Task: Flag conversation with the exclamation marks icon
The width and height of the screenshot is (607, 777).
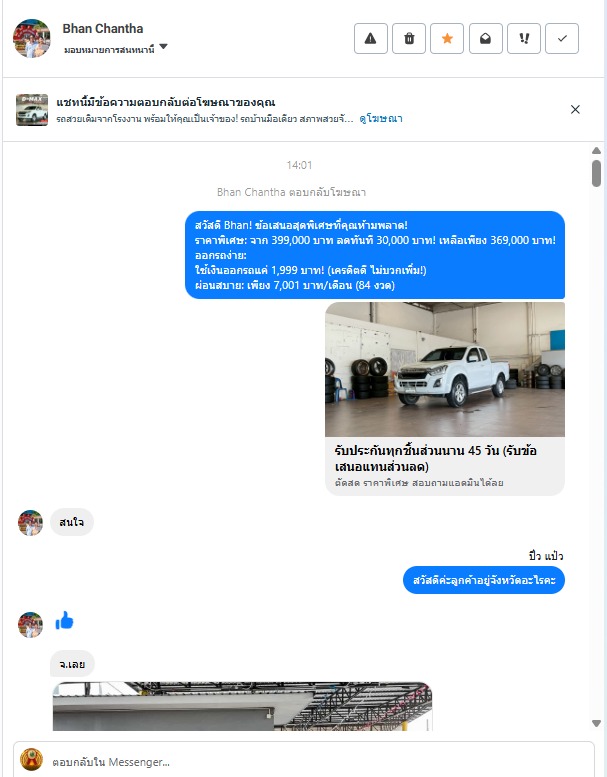Action: 524,39
